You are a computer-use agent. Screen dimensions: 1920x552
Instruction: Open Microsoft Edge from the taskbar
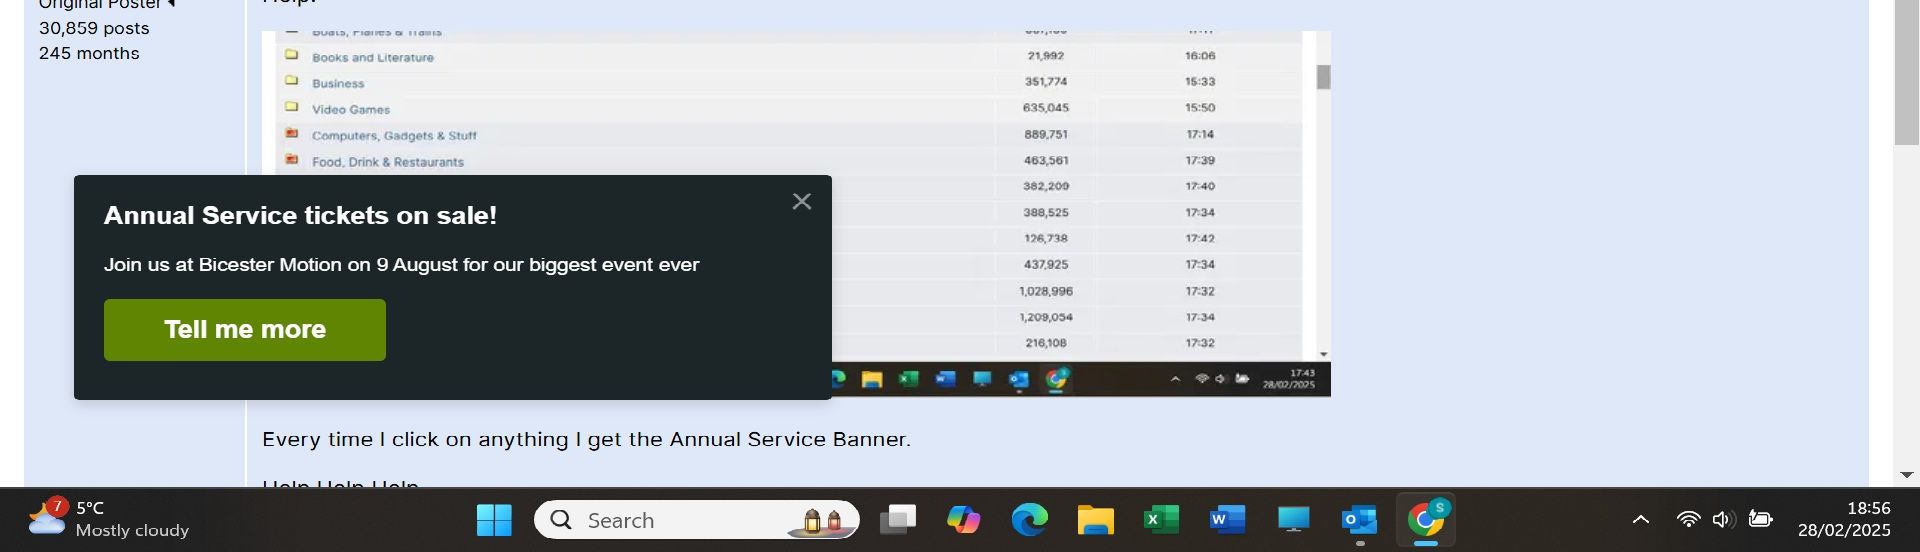[1029, 520]
